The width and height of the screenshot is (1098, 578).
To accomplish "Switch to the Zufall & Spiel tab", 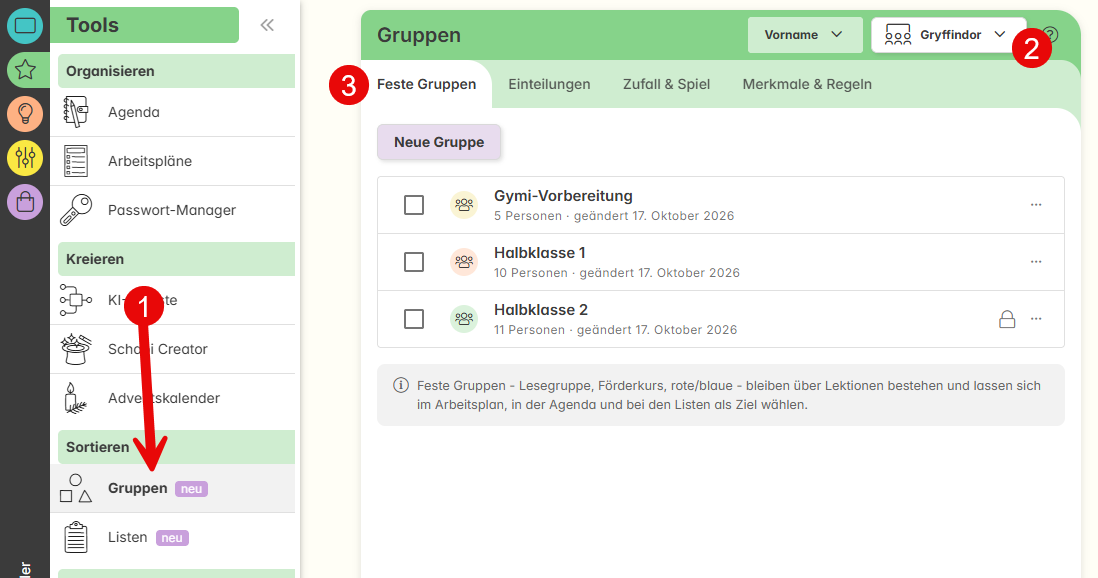I will pyautogui.click(x=667, y=85).
